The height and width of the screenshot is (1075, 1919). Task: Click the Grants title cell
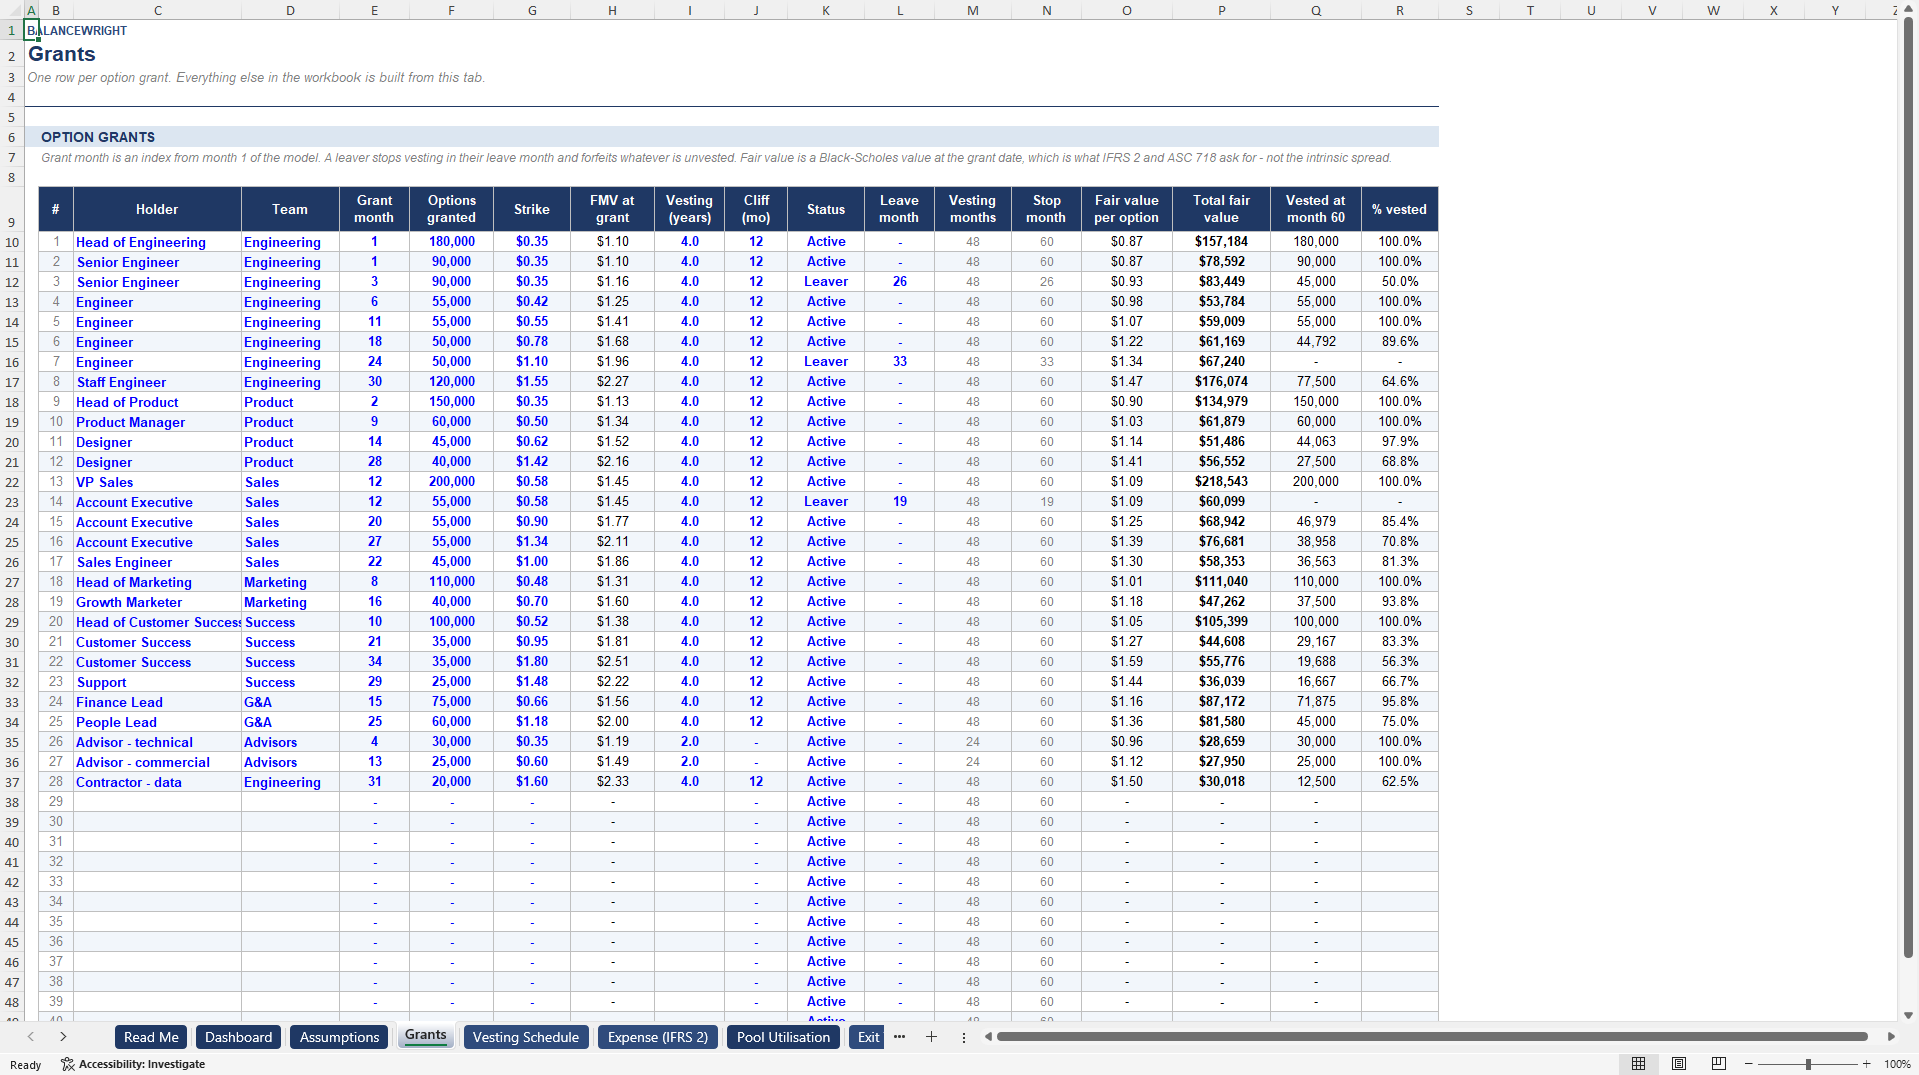tap(62, 54)
